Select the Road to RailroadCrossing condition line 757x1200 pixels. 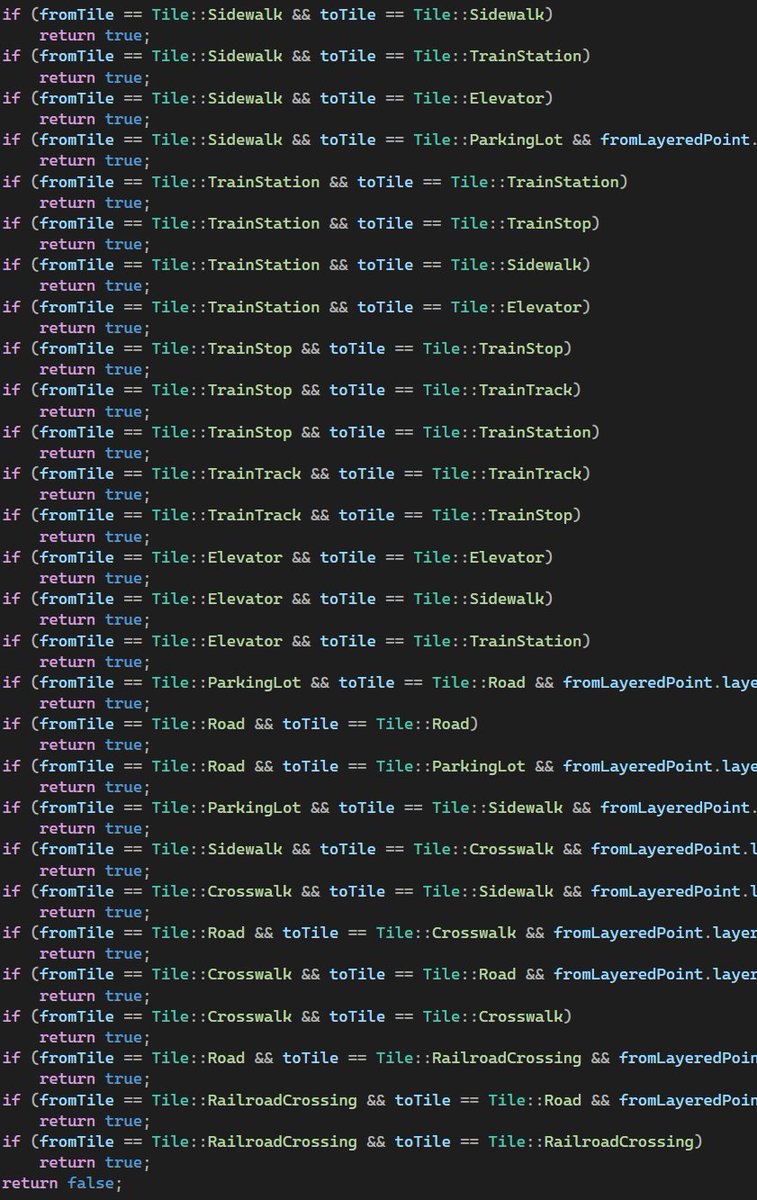(379, 1058)
